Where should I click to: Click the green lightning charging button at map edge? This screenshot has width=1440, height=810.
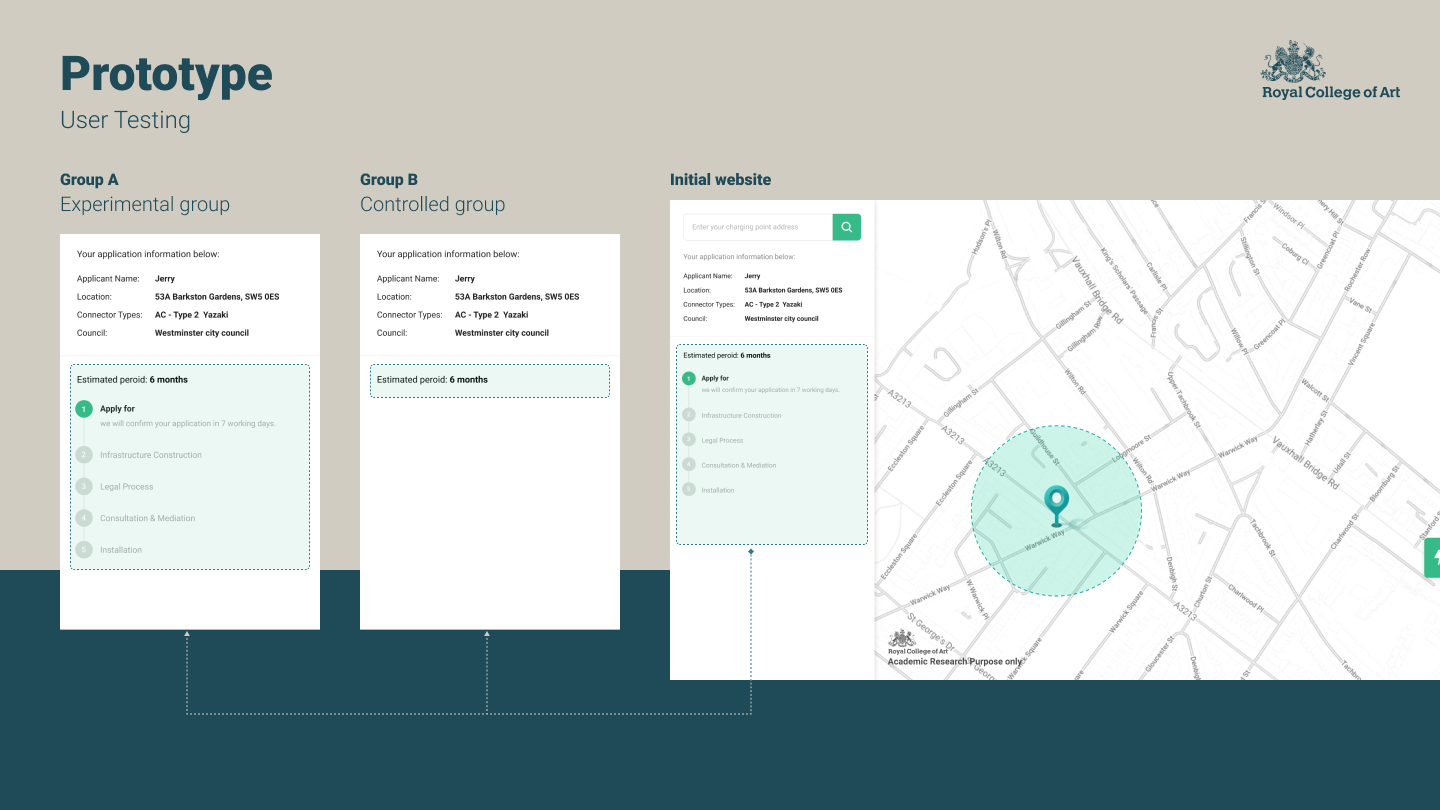[1432, 558]
